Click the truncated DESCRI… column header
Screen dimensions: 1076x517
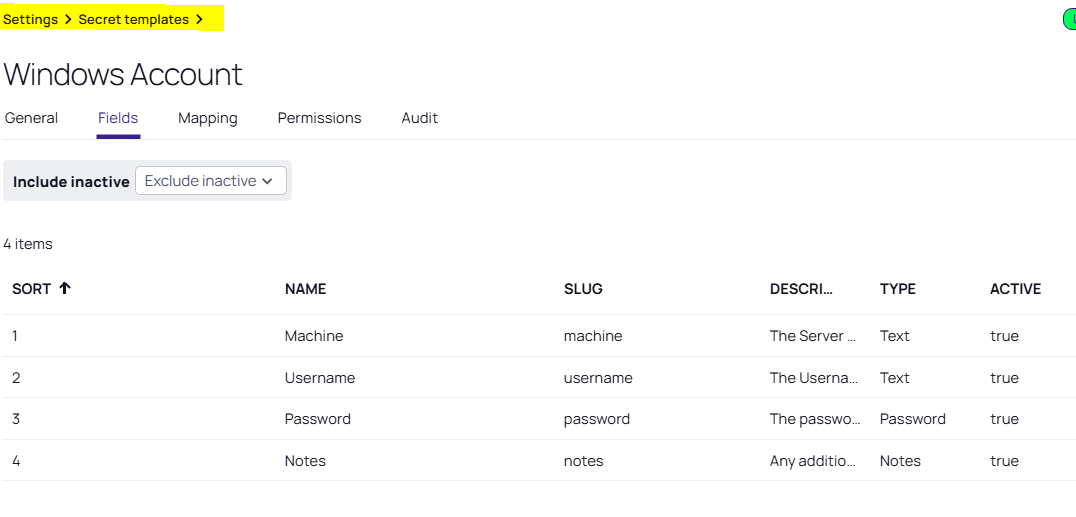802,289
